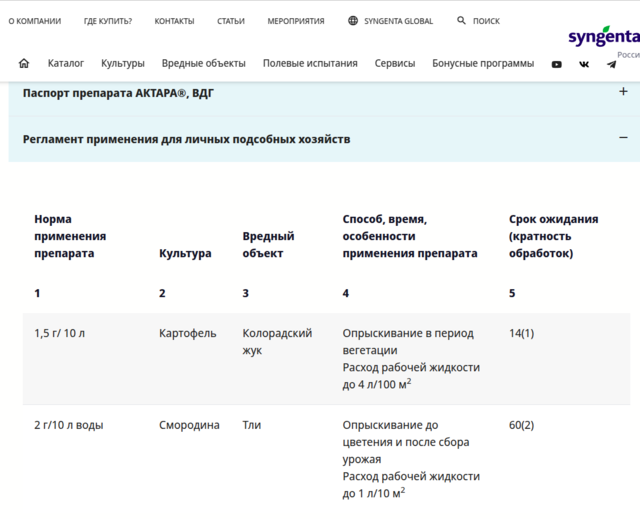The width and height of the screenshot is (640, 519).
Task: Click the ПОИСК search text
Action: pos(486,21)
